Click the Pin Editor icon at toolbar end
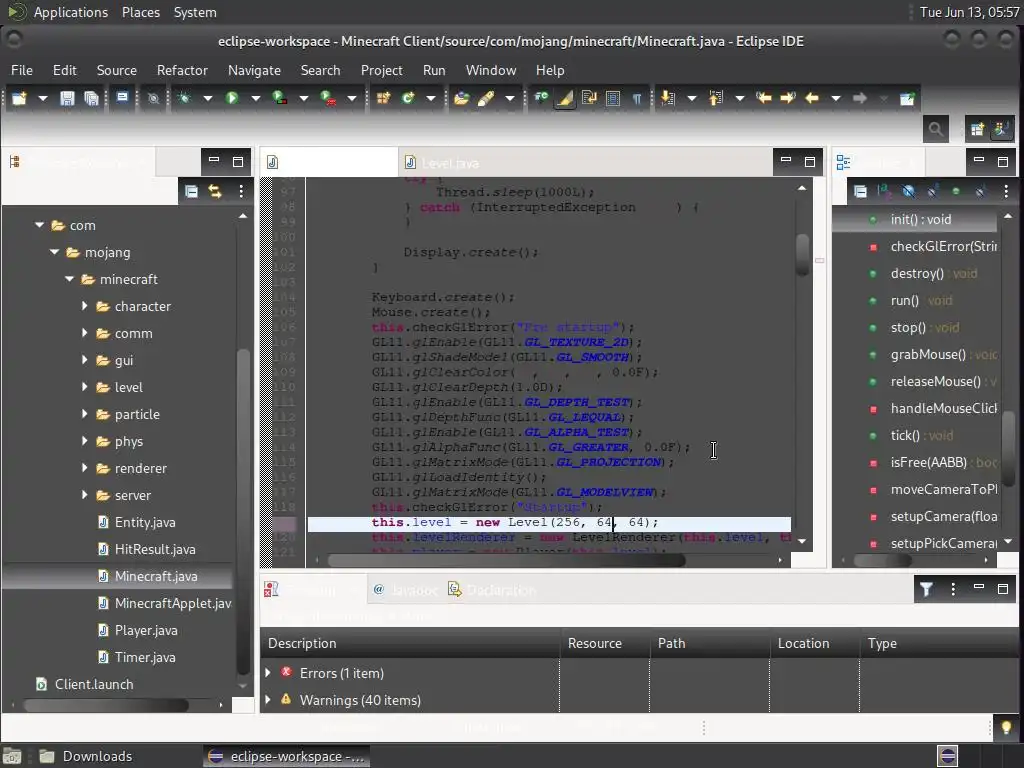1024x768 pixels. 907,99
